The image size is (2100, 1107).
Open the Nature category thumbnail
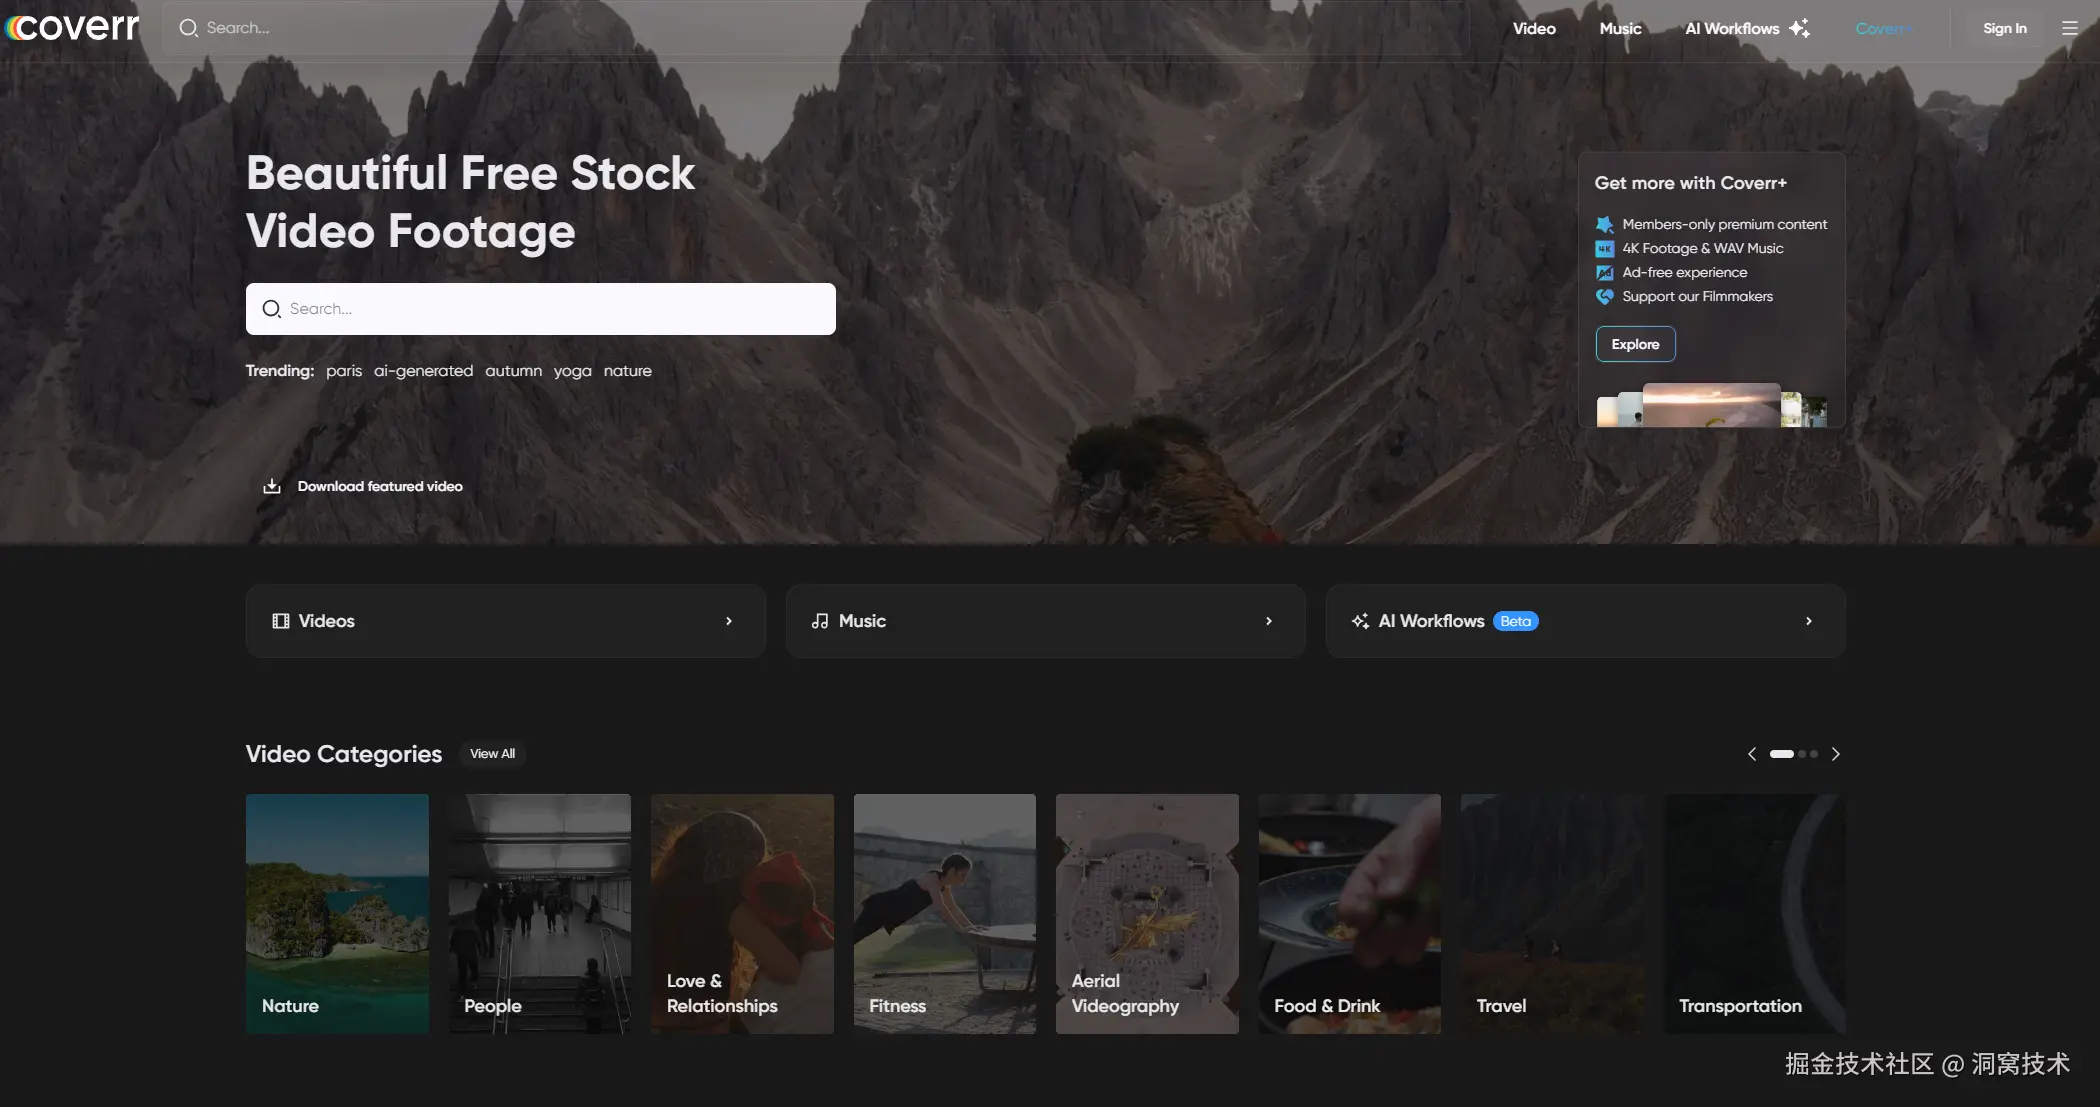(x=337, y=913)
